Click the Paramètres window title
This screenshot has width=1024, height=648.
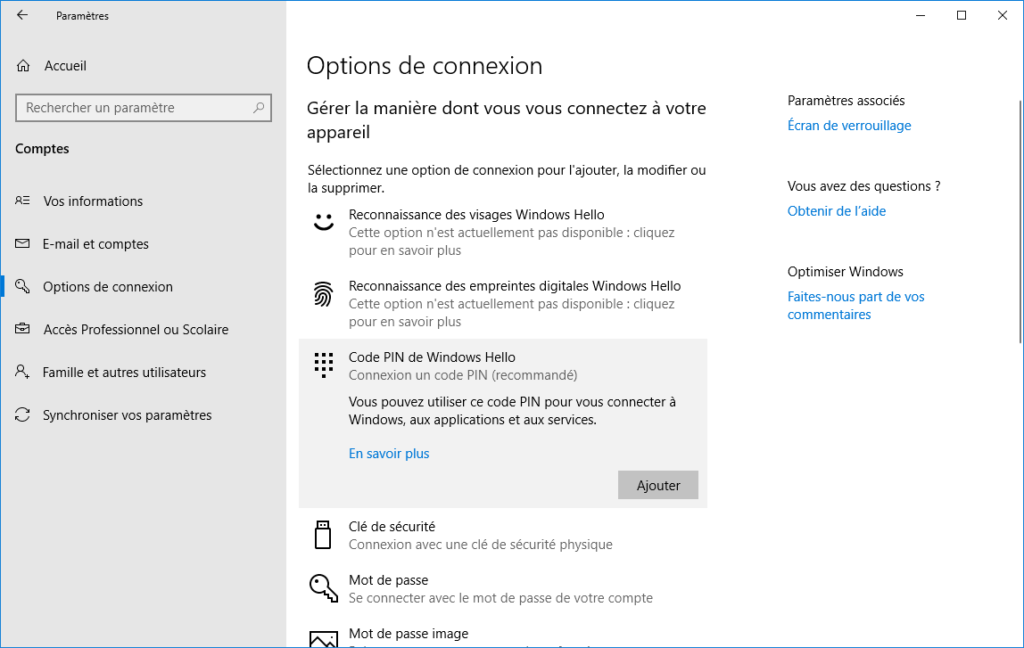tap(82, 16)
